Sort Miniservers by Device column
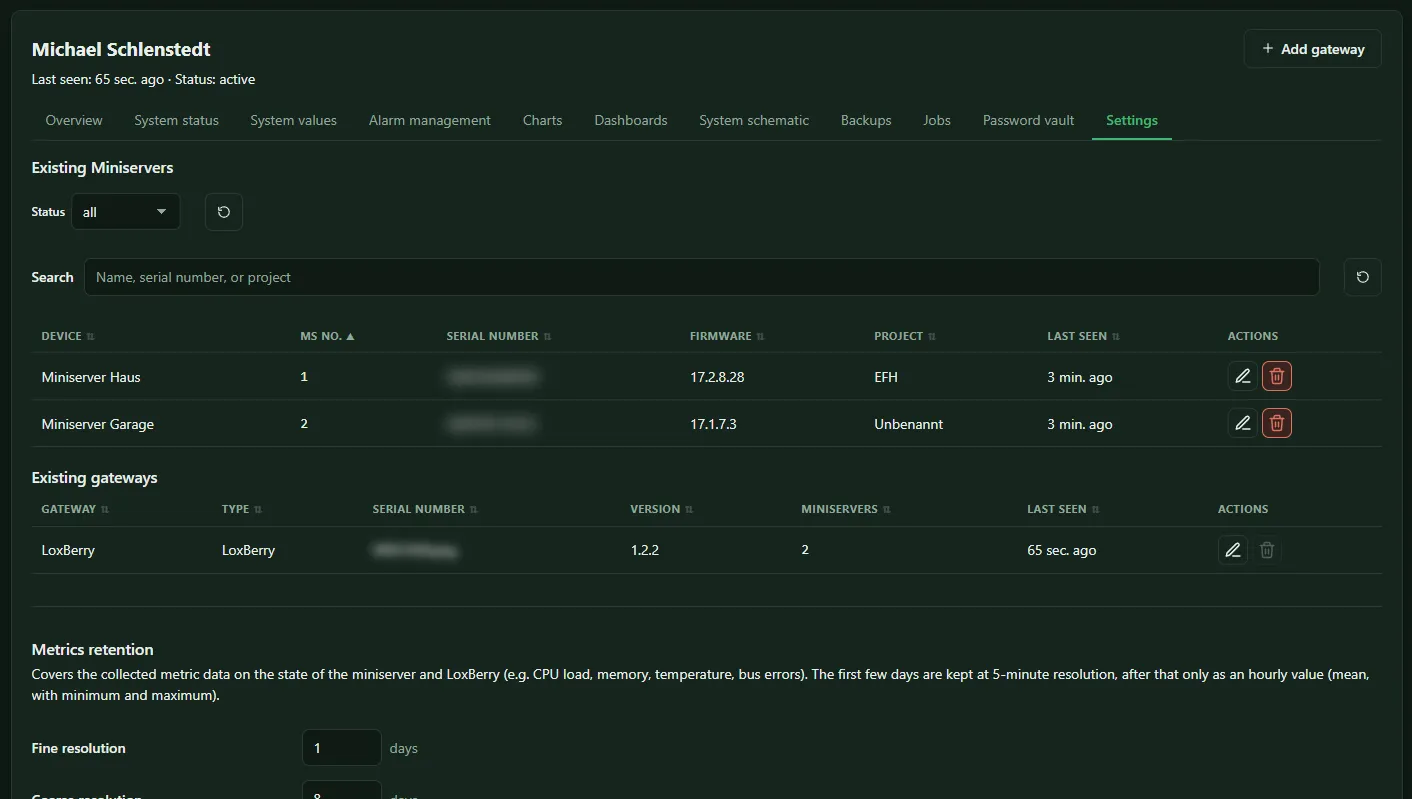1412x799 pixels. [68, 336]
